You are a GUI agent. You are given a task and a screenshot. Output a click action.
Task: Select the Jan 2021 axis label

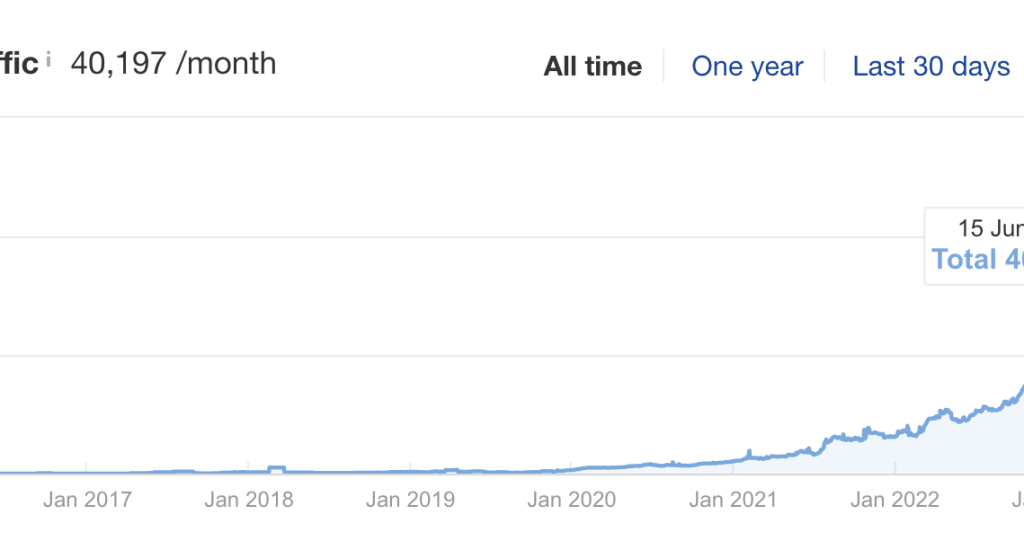tap(733, 500)
